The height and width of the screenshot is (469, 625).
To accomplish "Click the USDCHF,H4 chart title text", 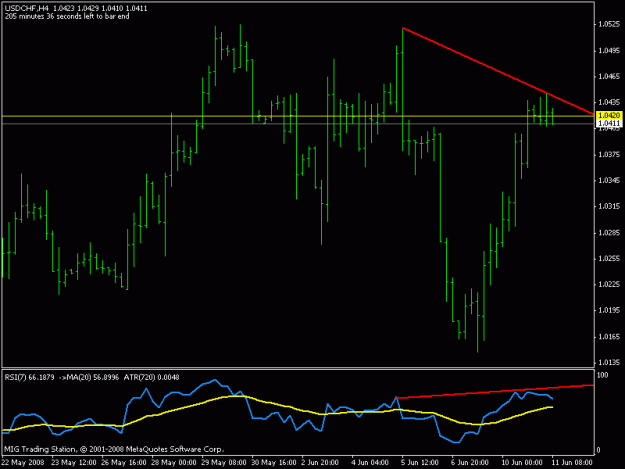I will click(26, 8).
